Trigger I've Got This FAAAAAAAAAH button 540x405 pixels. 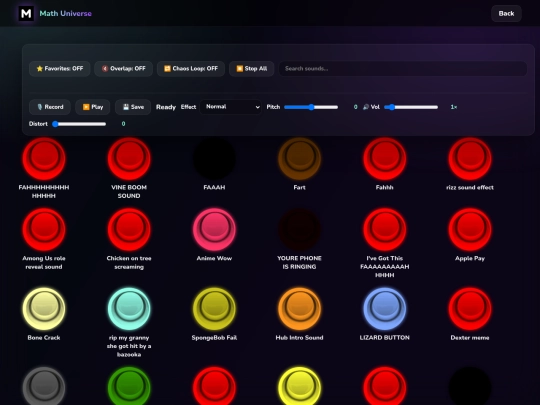pyautogui.click(x=385, y=229)
